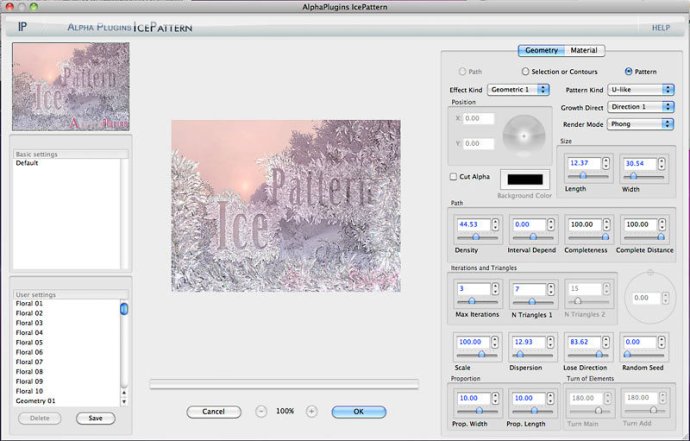Image resolution: width=690 pixels, height=441 pixels.
Task: Click the Prop. Width stepper
Action: point(495,398)
